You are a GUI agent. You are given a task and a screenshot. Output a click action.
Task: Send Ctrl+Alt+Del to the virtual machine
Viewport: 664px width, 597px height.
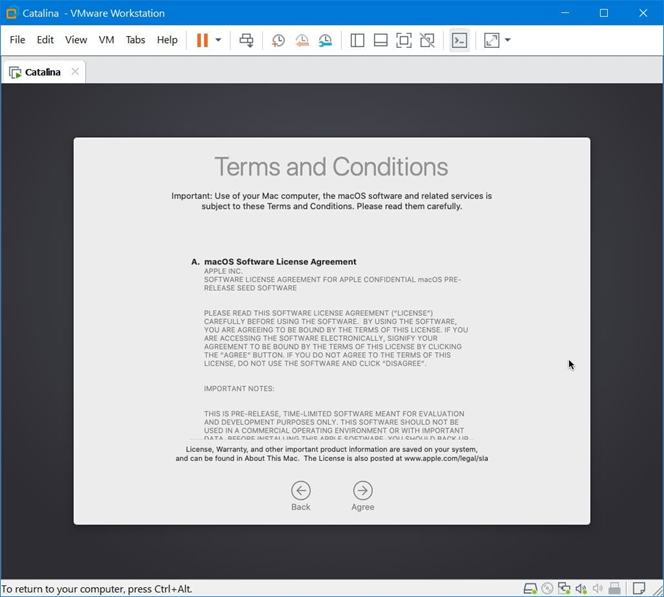[x=246, y=40]
